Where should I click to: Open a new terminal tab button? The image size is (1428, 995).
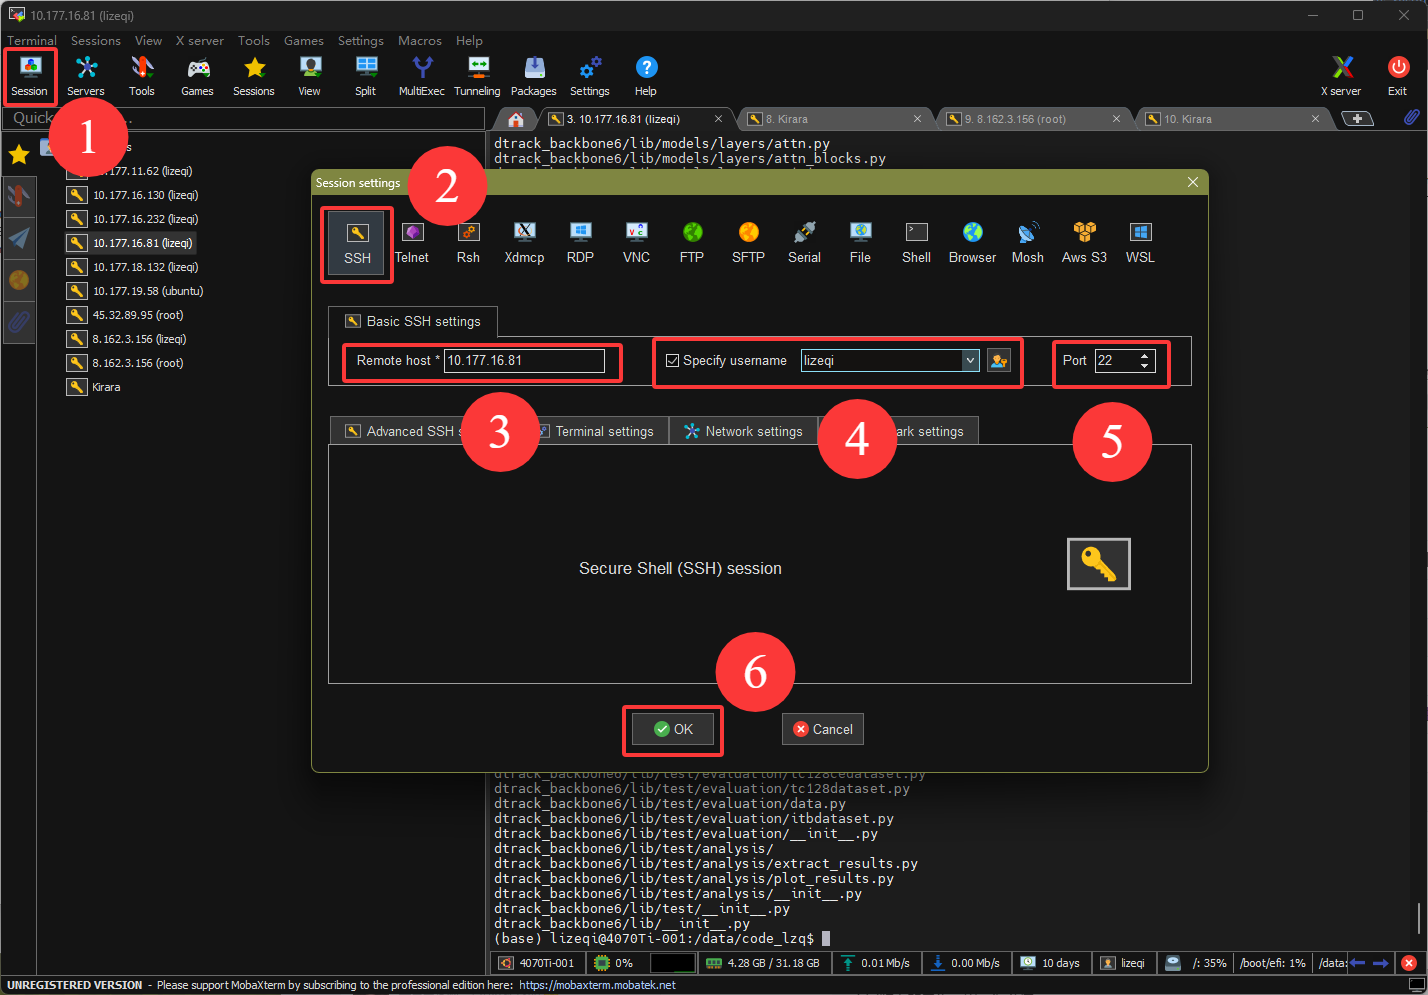click(x=1357, y=119)
